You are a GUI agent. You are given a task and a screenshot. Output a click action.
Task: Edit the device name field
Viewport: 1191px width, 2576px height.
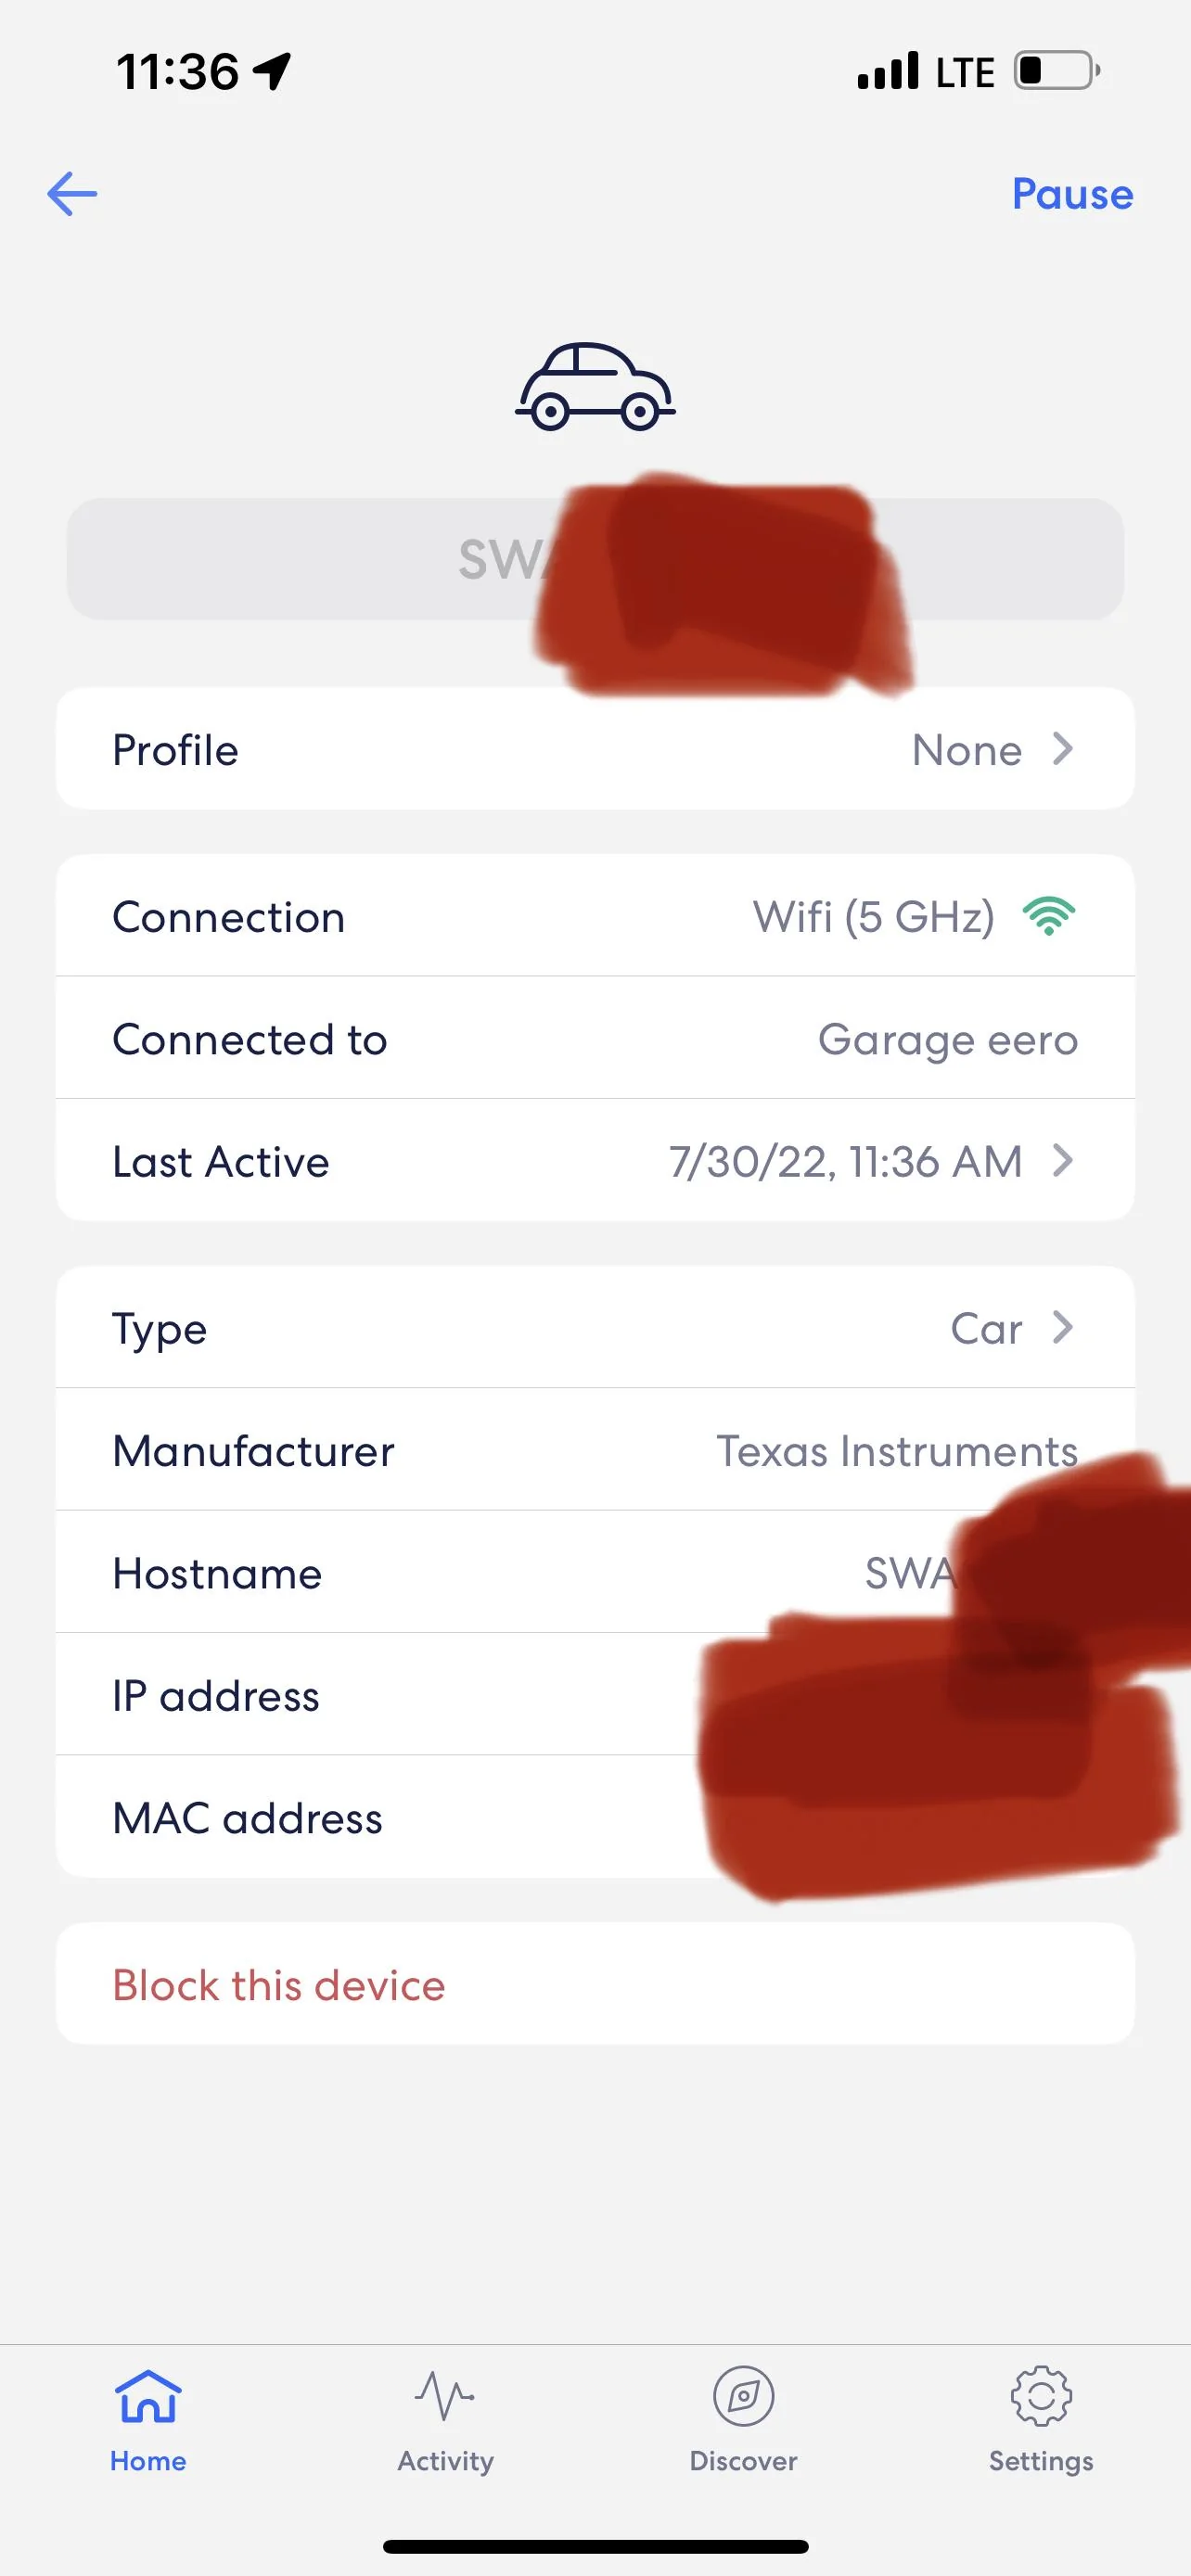[595, 559]
